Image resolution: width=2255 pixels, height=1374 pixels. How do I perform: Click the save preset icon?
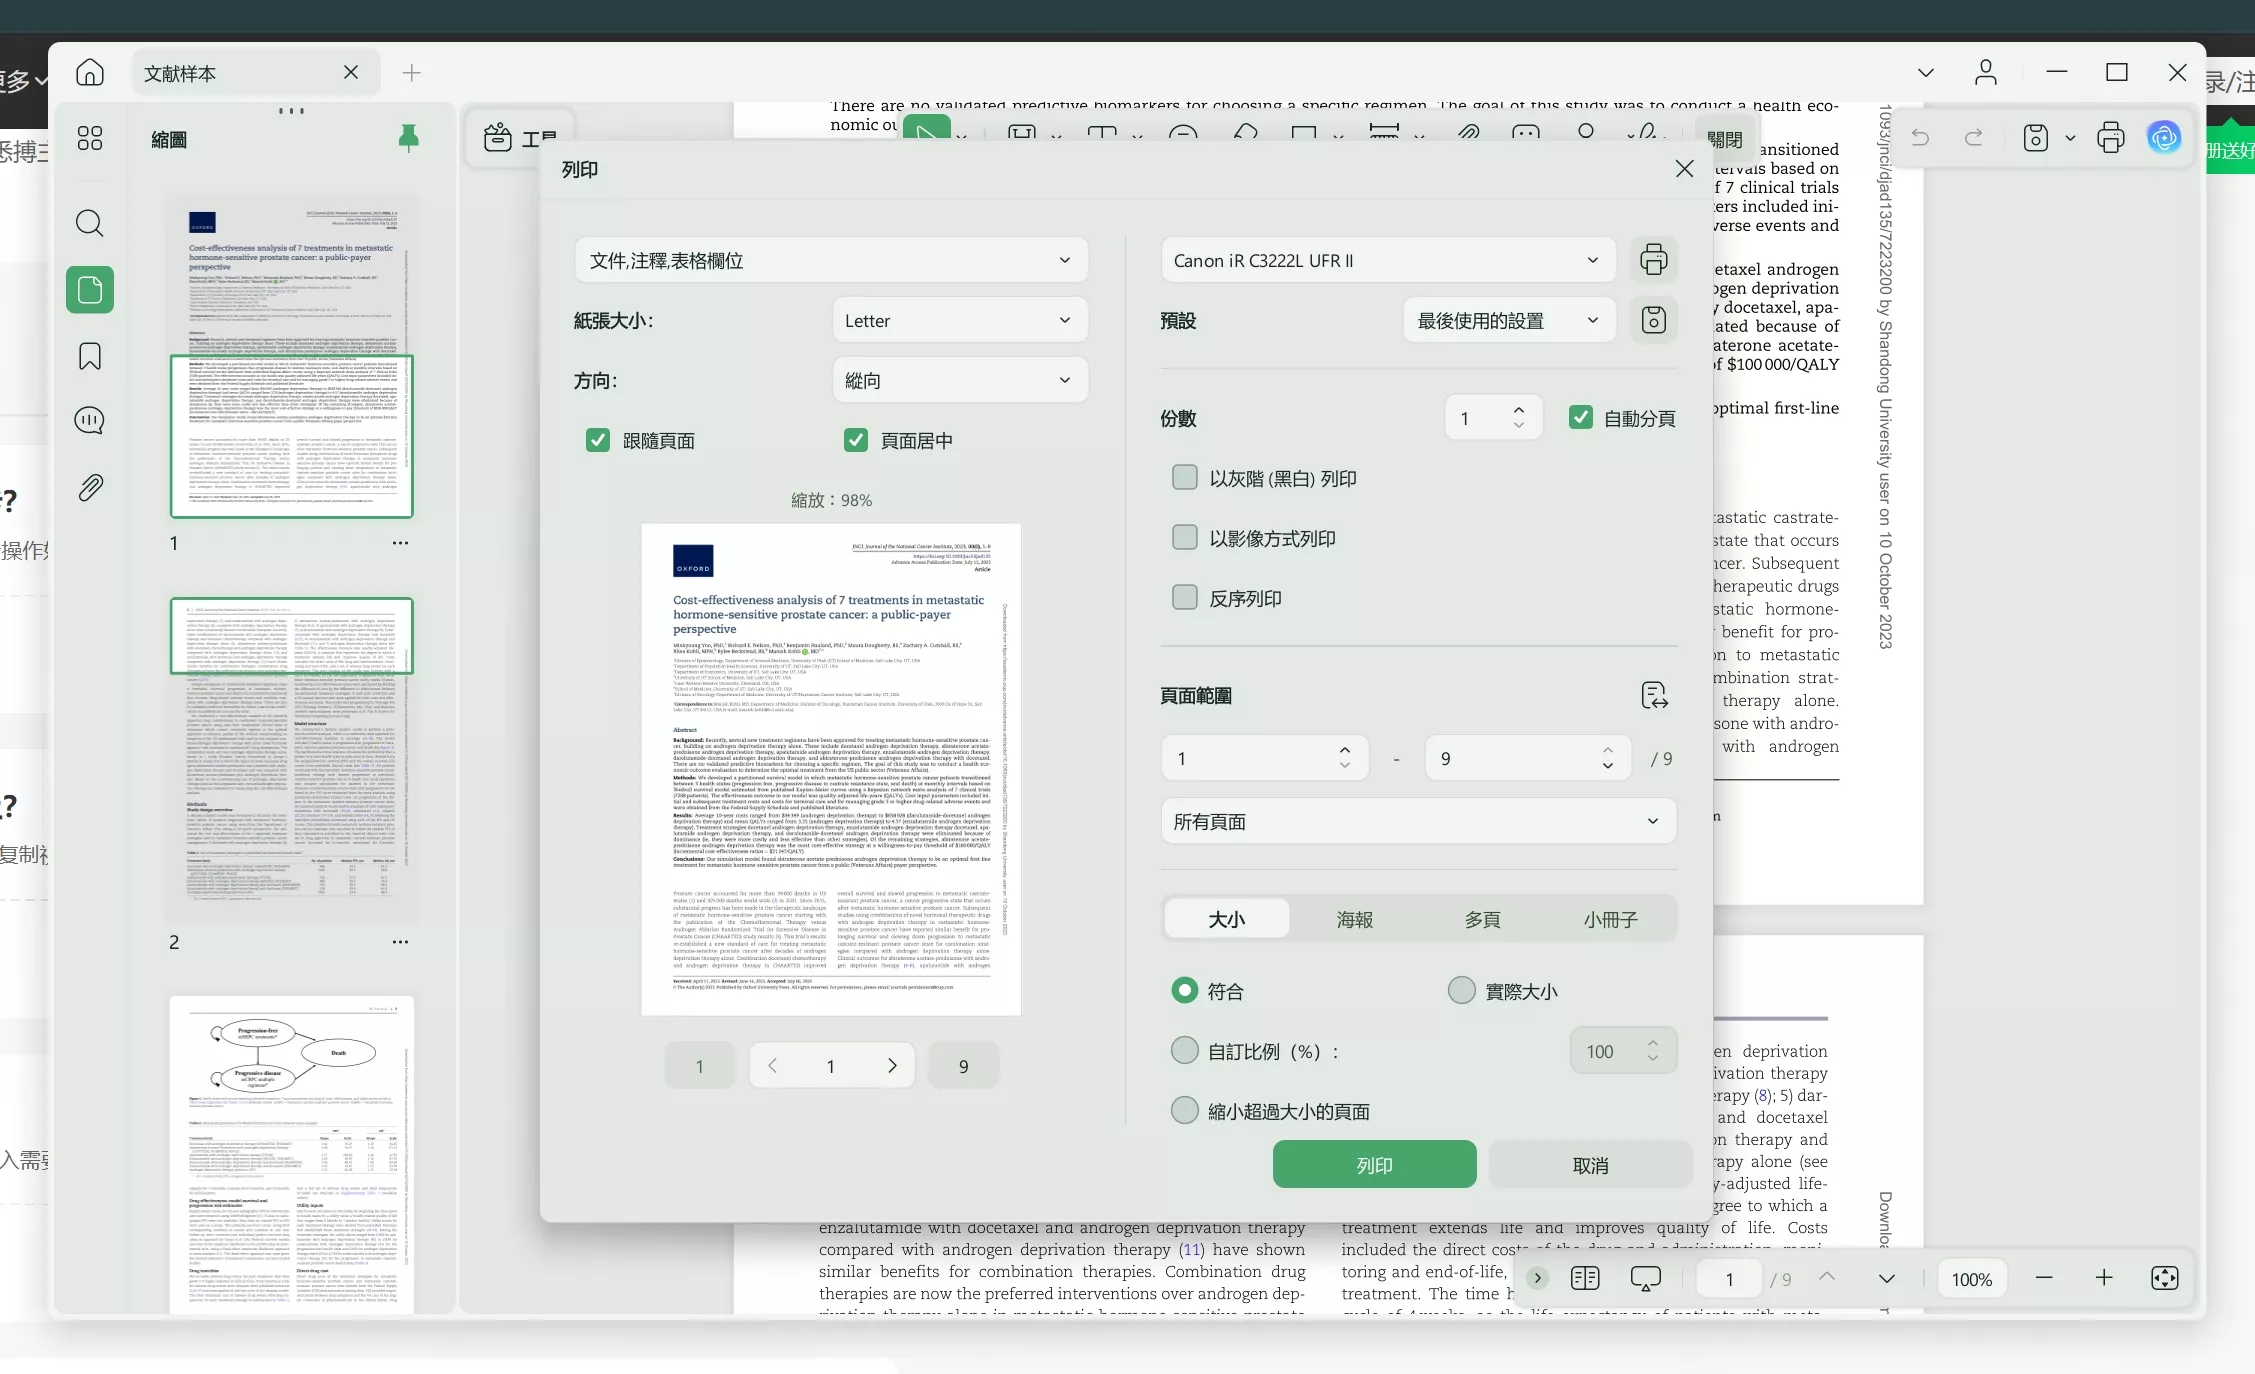(1653, 320)
